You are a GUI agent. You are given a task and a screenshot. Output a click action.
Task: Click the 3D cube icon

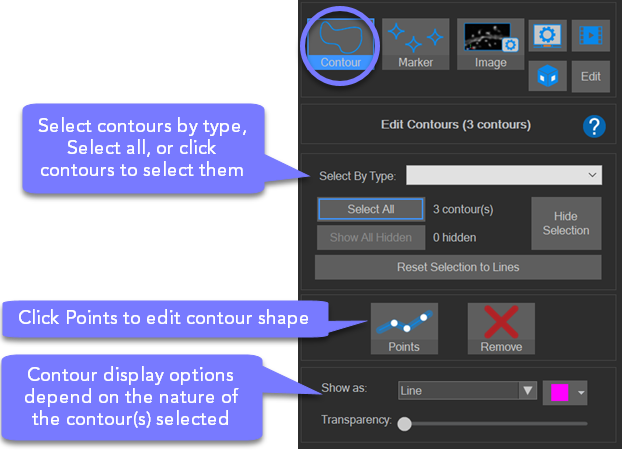click(x=548, y=77)
